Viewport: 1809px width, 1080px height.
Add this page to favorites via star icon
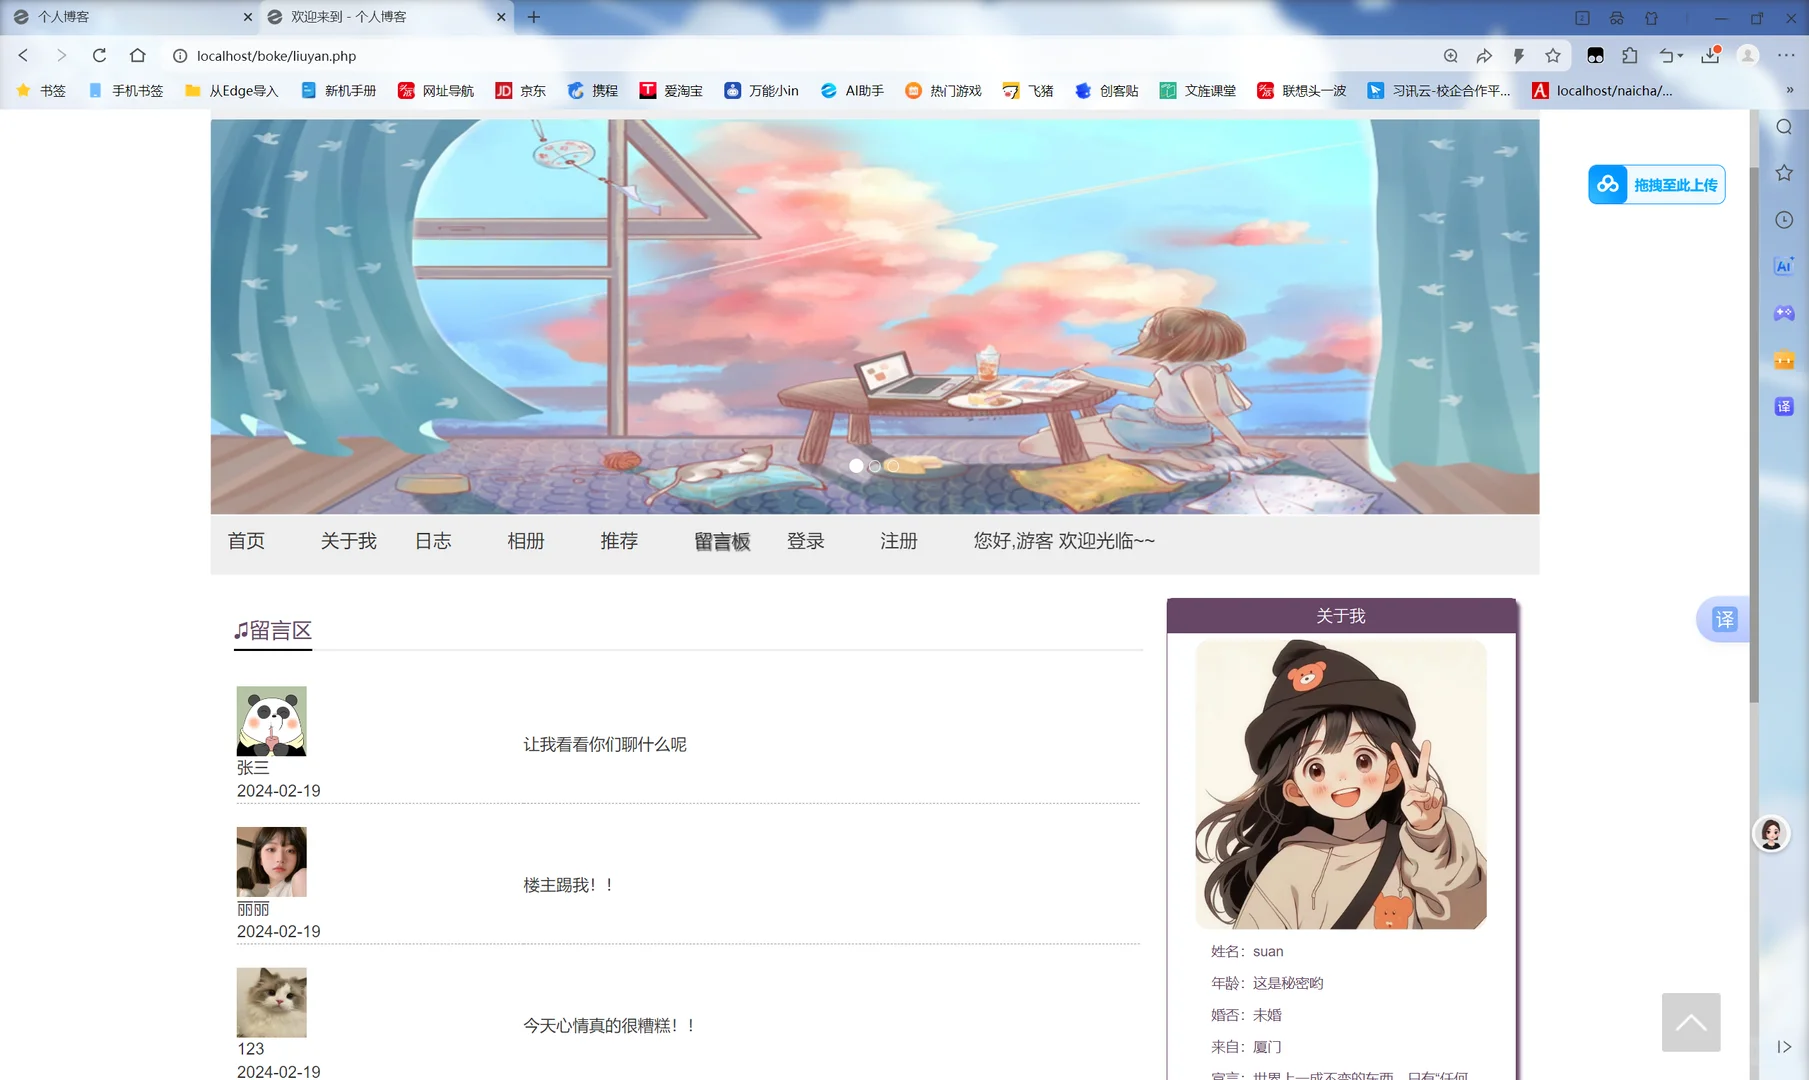(1553, 56)
